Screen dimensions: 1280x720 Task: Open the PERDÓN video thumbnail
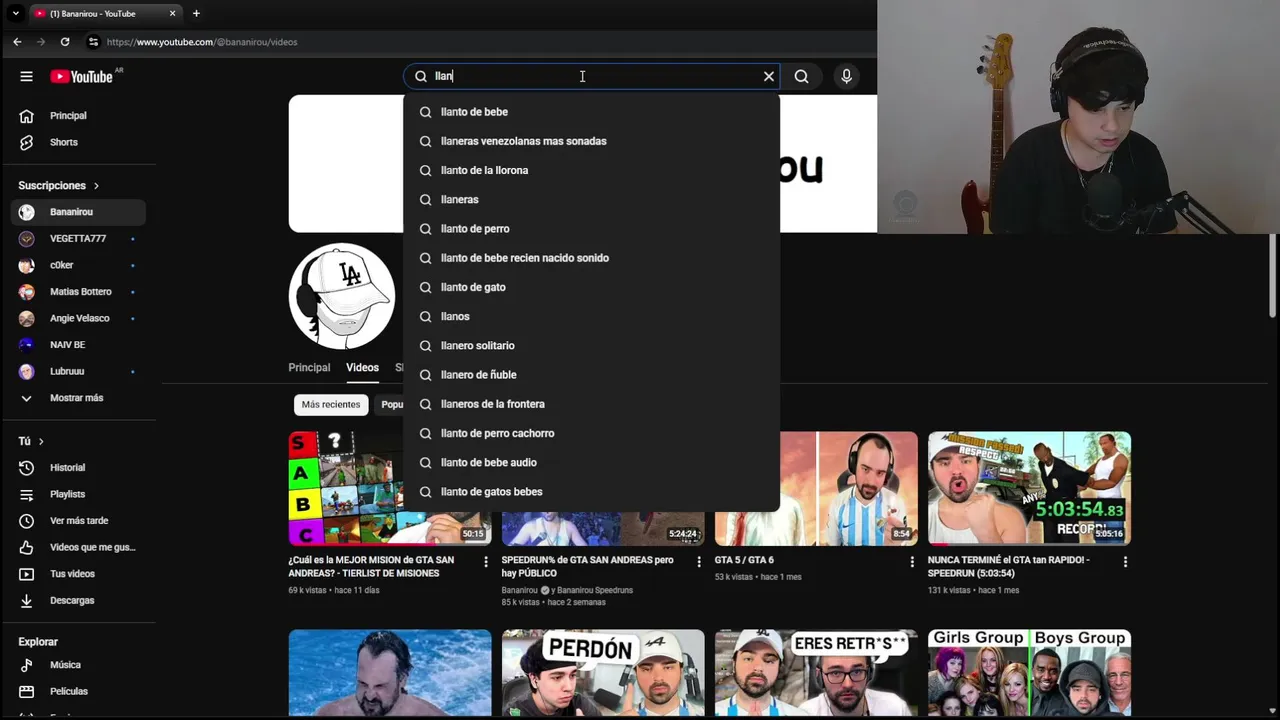pos(603,672)
